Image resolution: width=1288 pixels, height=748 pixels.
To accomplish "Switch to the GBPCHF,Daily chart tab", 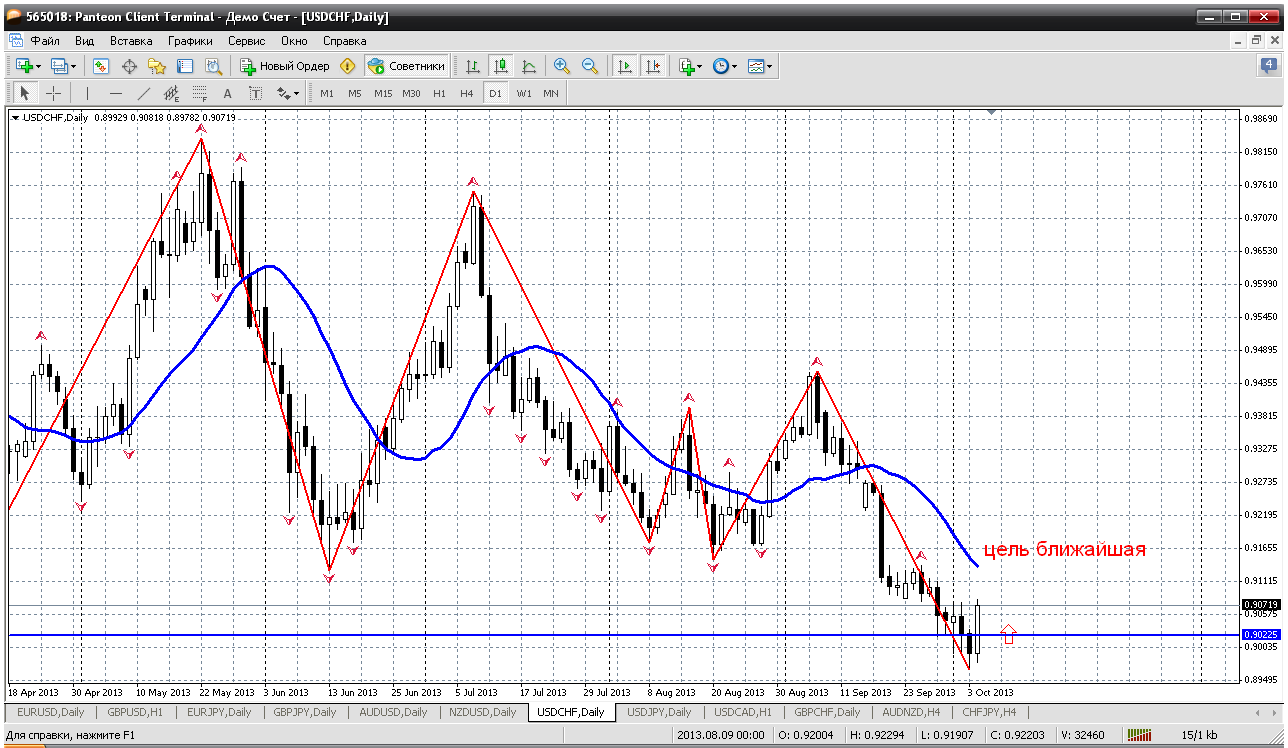I will [825, 712].
